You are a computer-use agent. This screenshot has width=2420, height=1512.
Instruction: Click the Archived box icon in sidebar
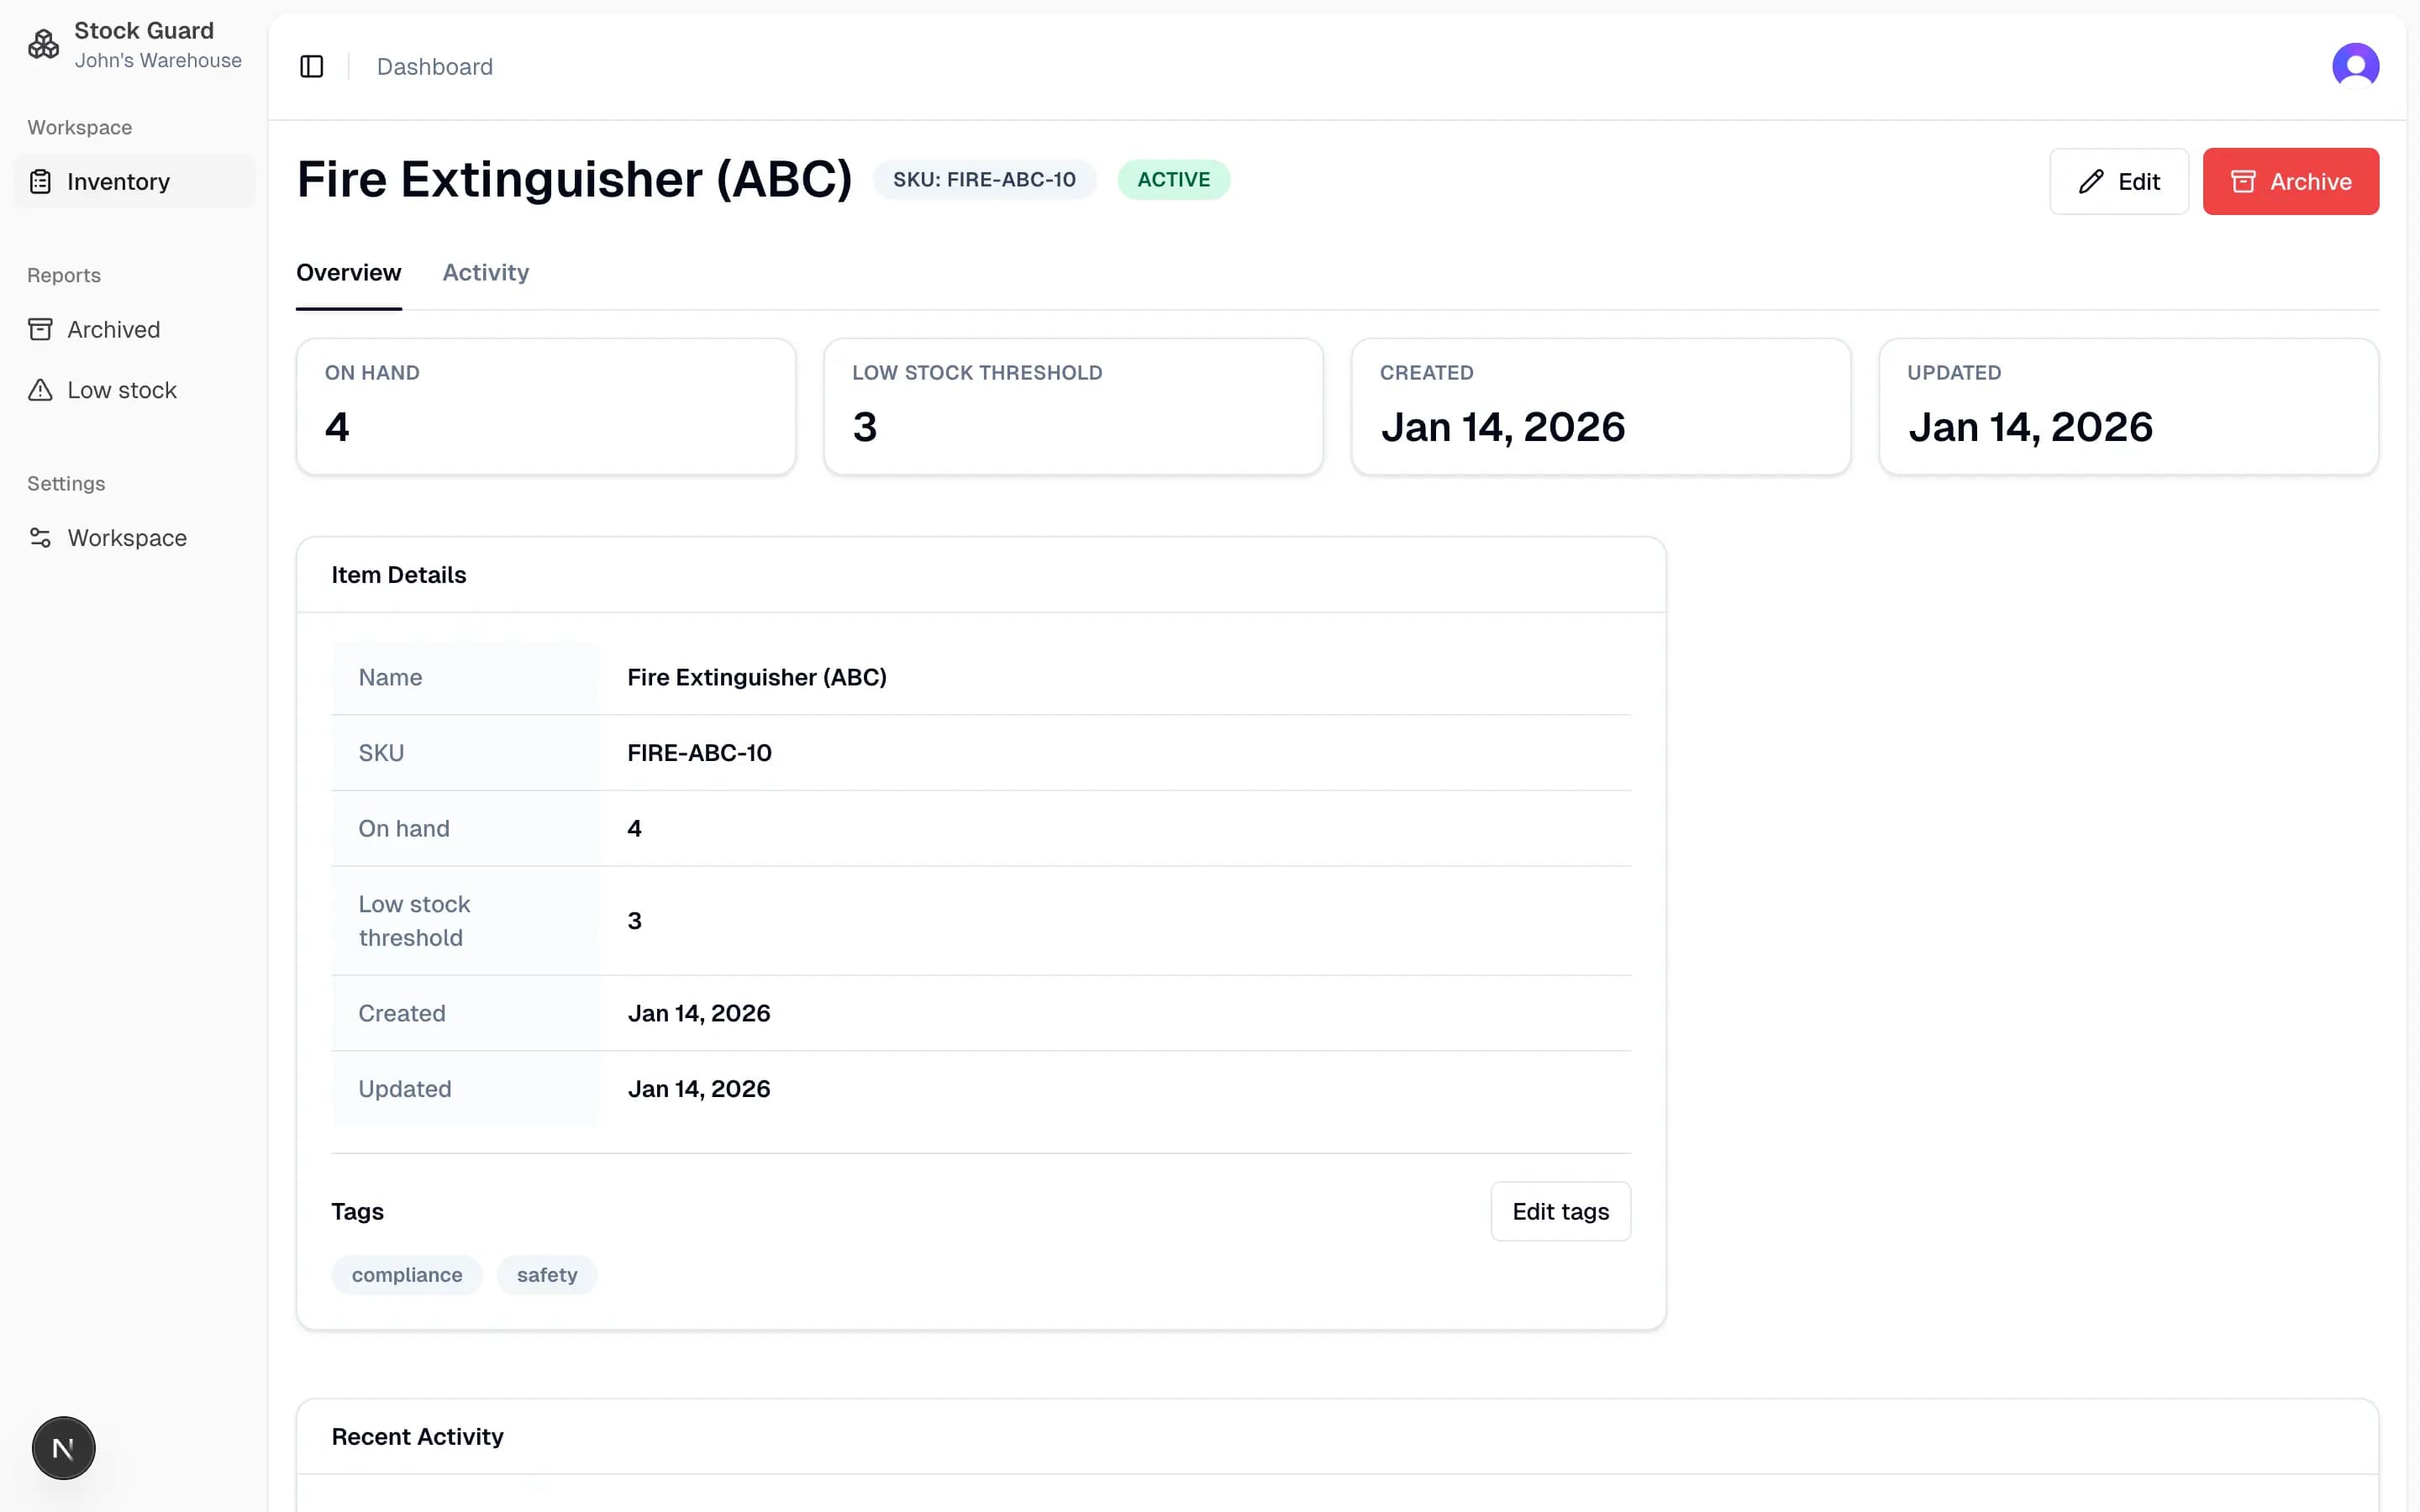point(40,329)
